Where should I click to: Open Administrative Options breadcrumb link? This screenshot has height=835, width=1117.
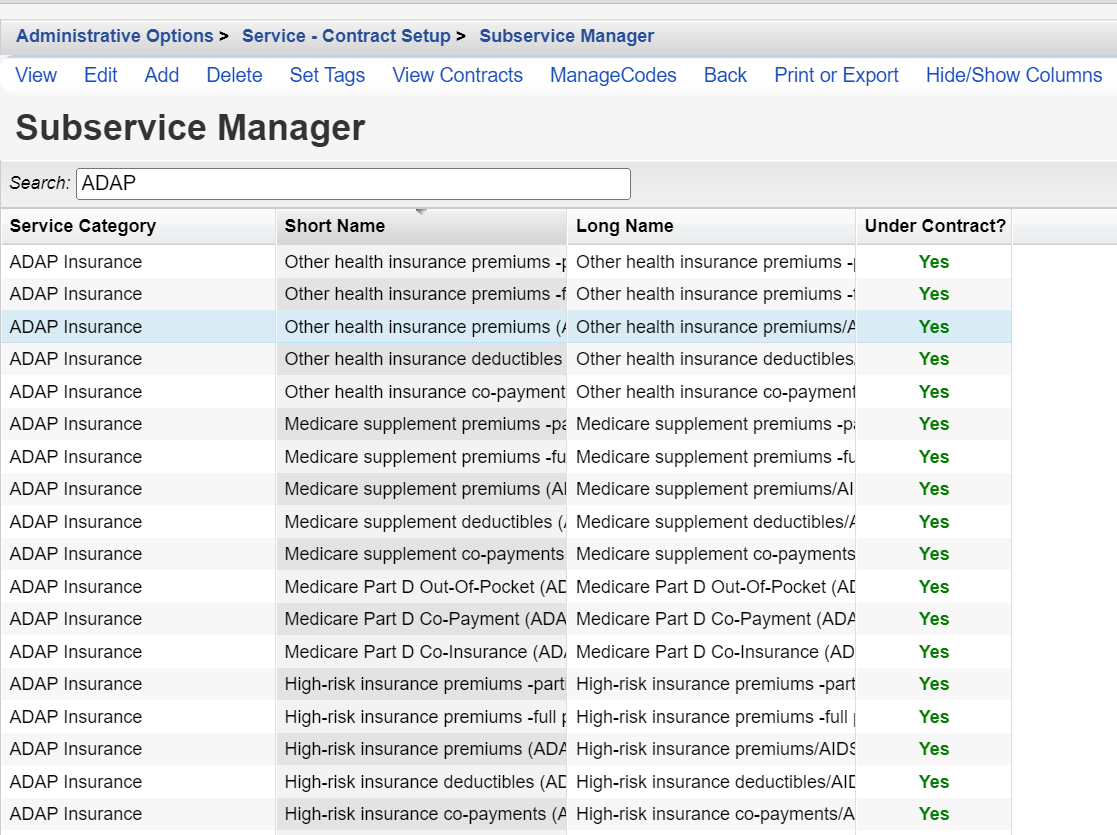point(115,36)
